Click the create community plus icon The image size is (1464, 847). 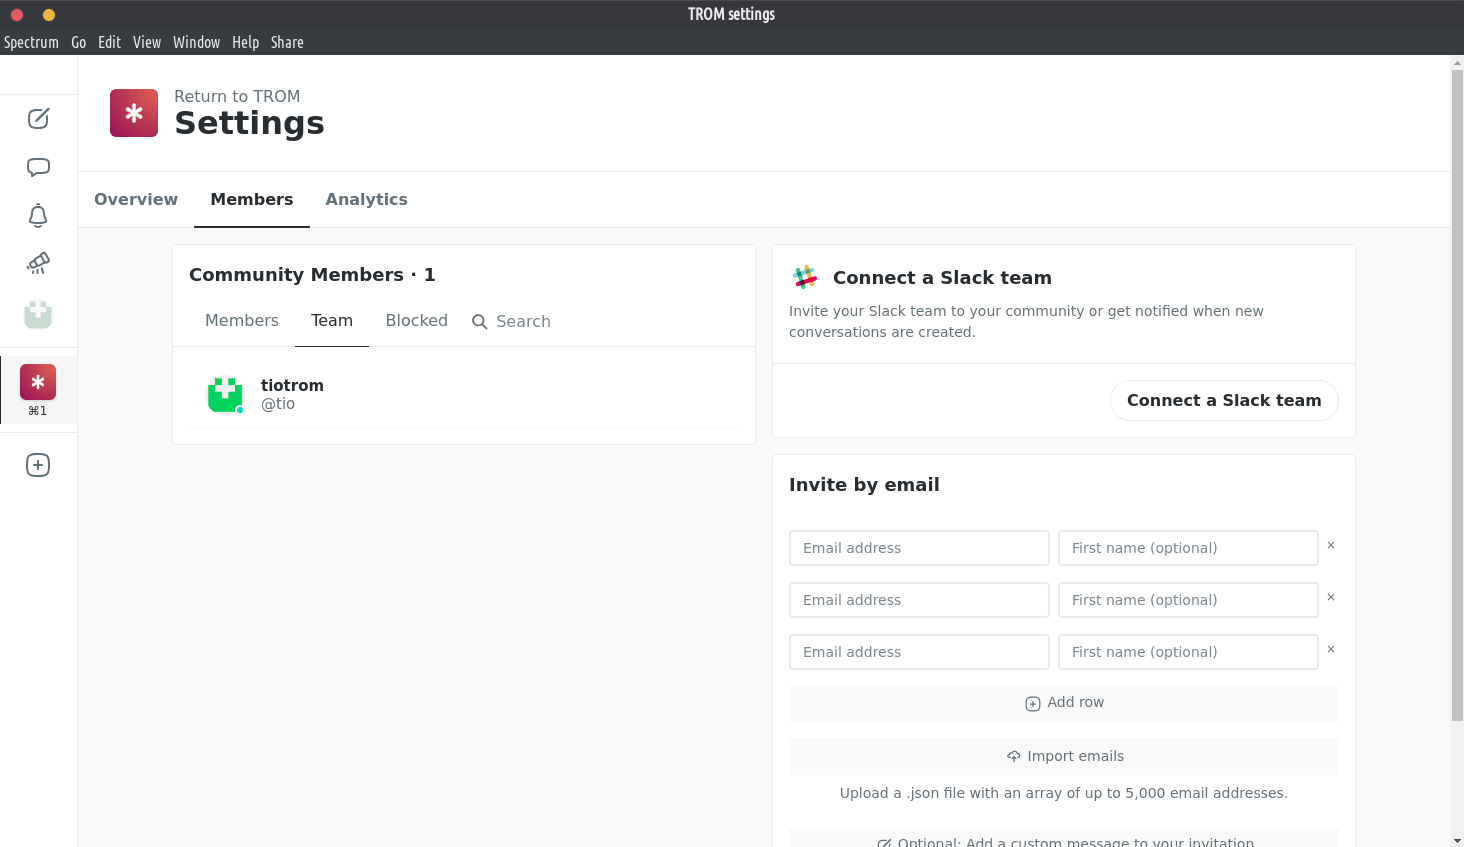coord(38,465)
